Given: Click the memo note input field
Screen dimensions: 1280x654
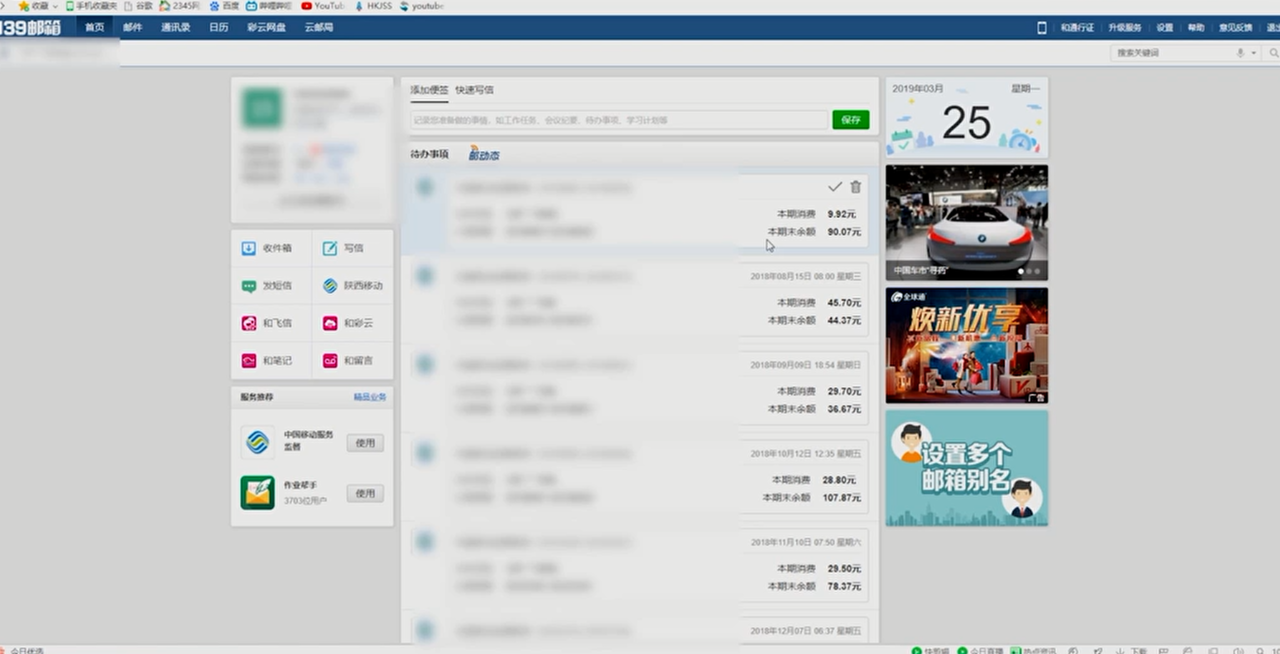Looking at the screenshot, I should [x=619, y=120].
